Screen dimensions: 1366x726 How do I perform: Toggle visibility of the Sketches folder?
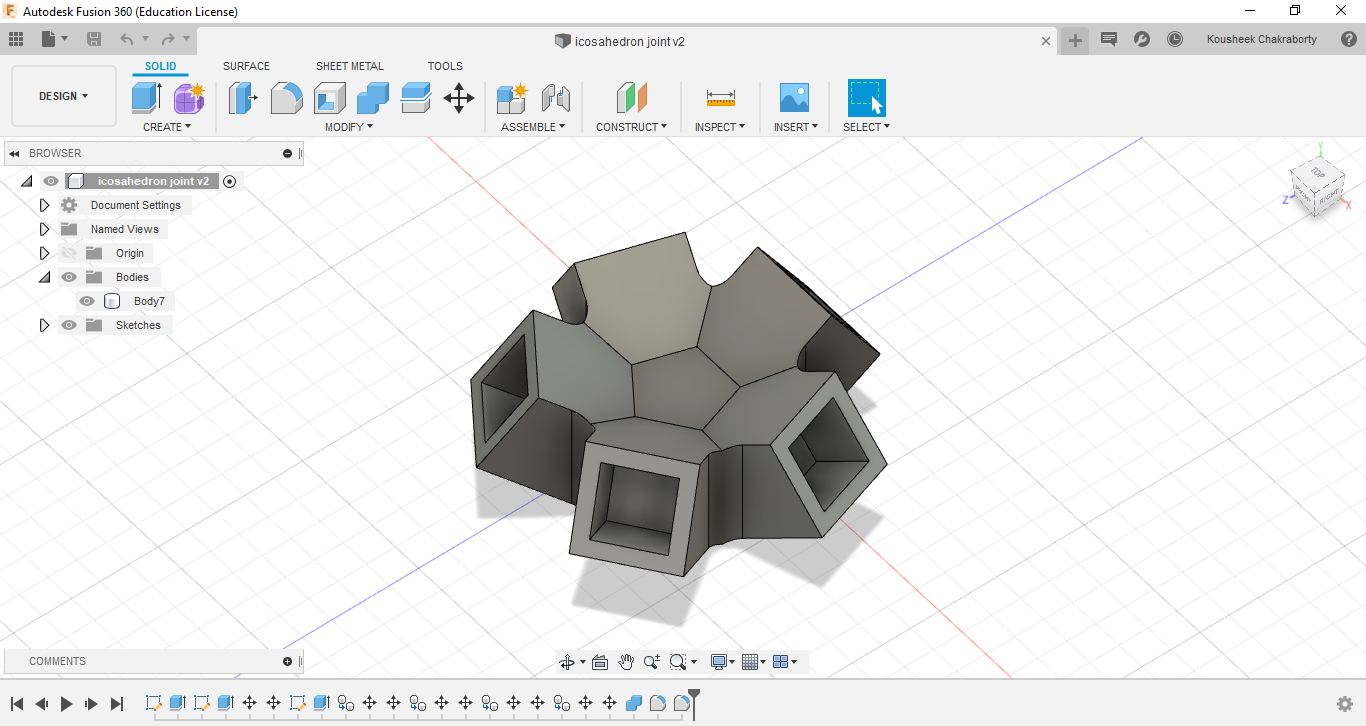[69, 325]
